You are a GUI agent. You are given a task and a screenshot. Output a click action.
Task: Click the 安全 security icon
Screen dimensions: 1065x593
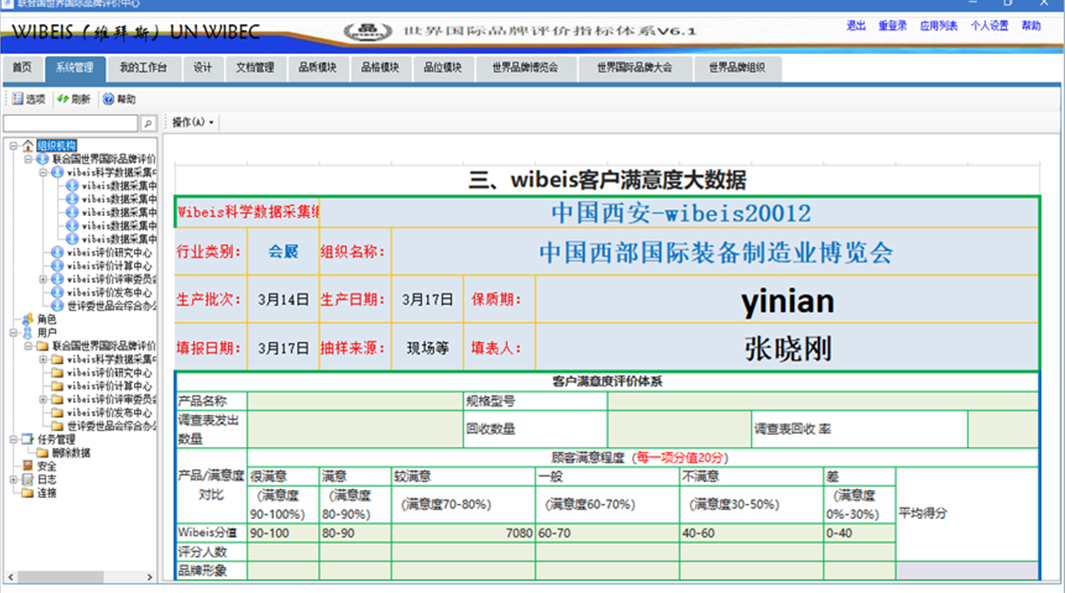pos(28,466)
